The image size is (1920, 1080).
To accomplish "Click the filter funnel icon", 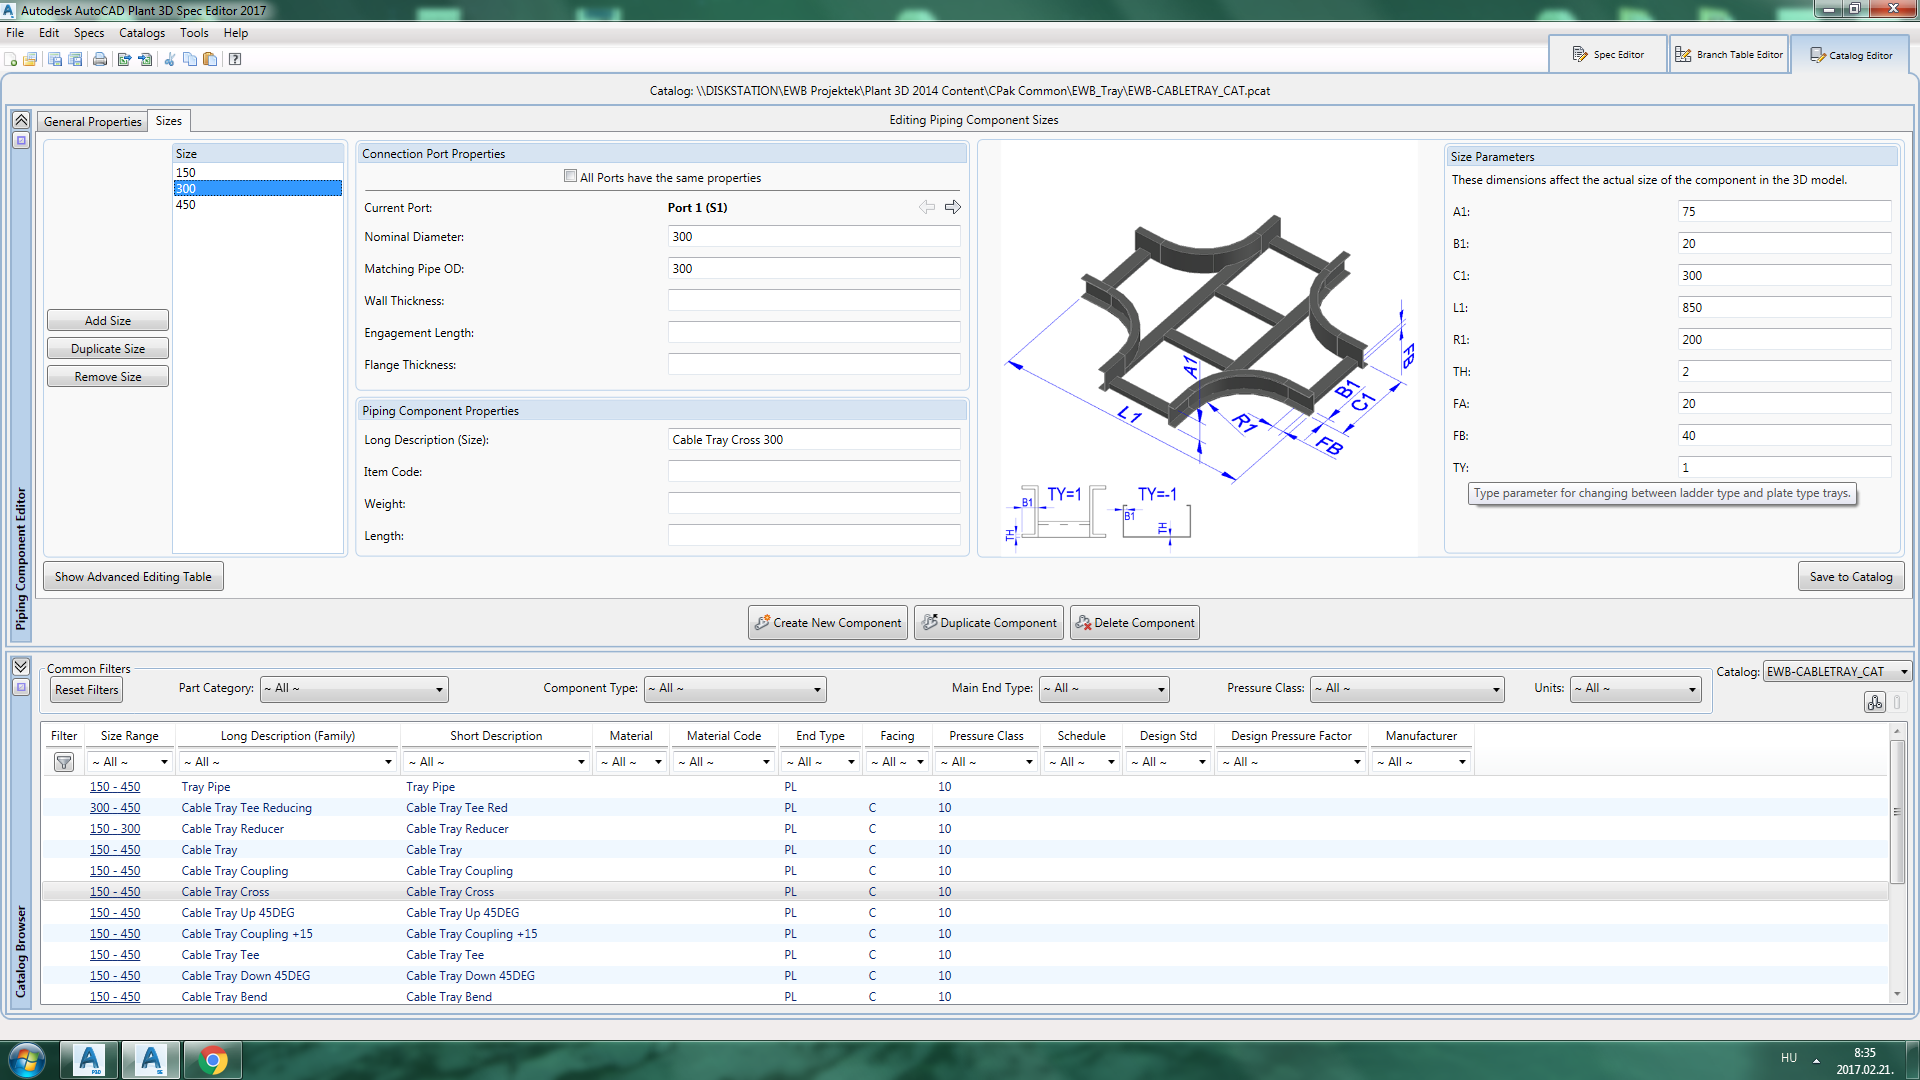I will point(64,762).
